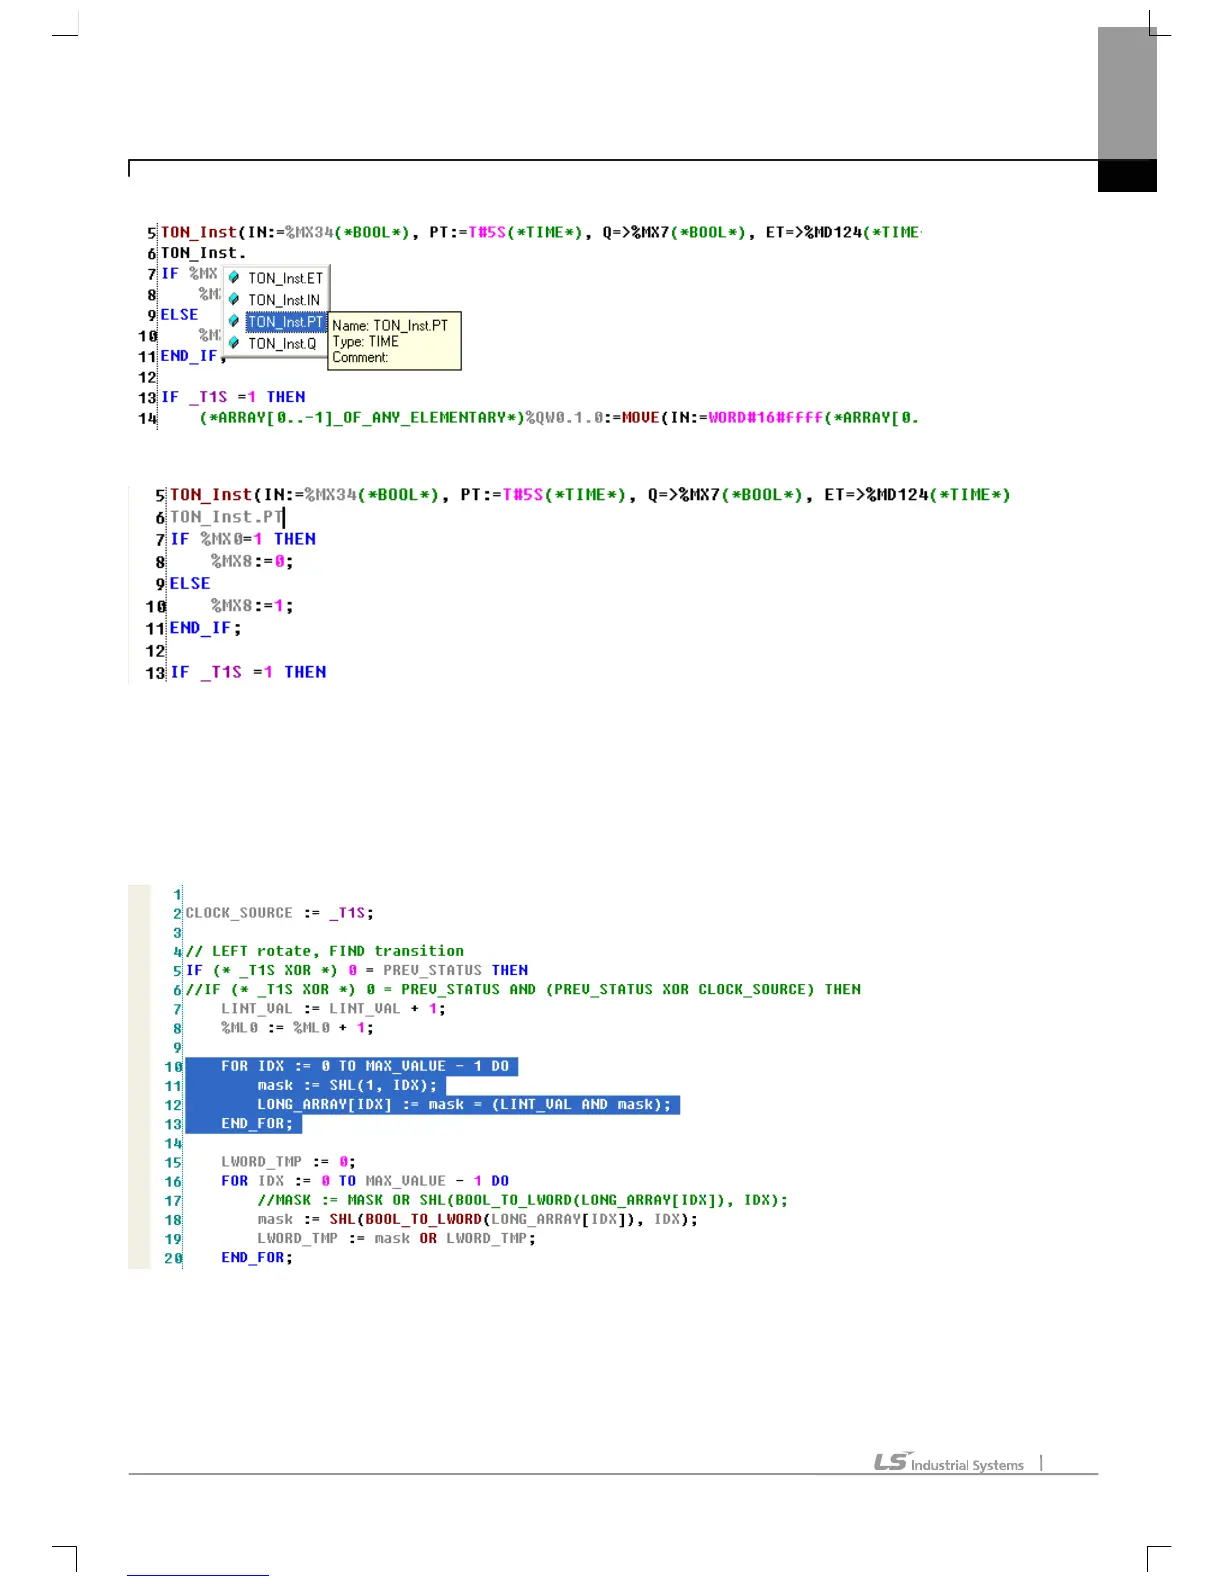
Task: Click the member icon beside TON_Inst.Q
Action: tap(234, 343)
